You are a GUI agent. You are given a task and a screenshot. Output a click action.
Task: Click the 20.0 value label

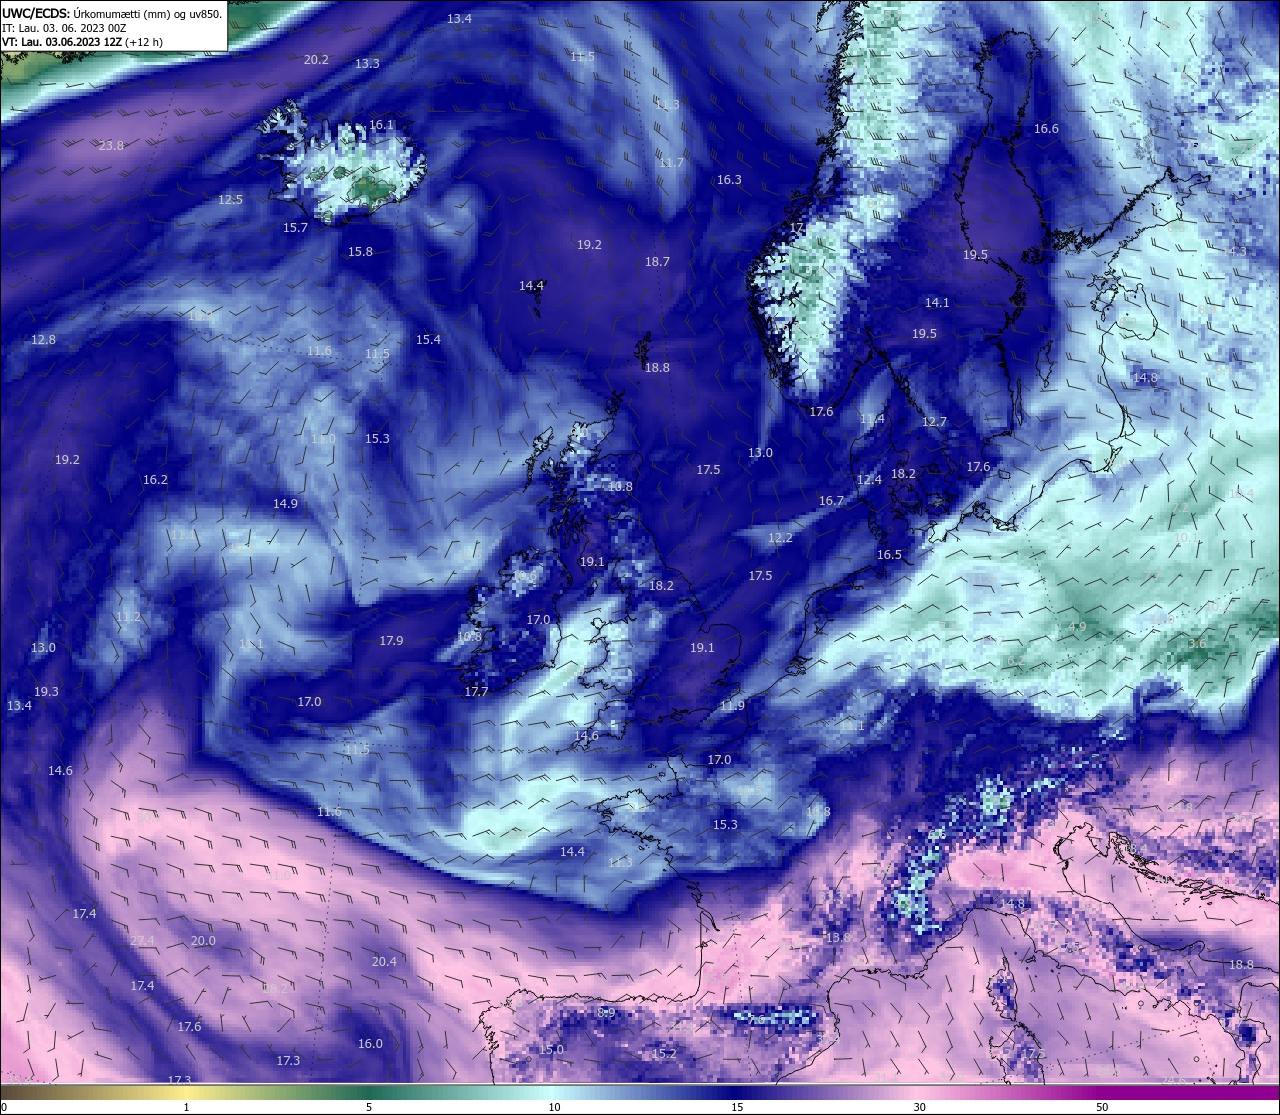click(x=203, y=941)
